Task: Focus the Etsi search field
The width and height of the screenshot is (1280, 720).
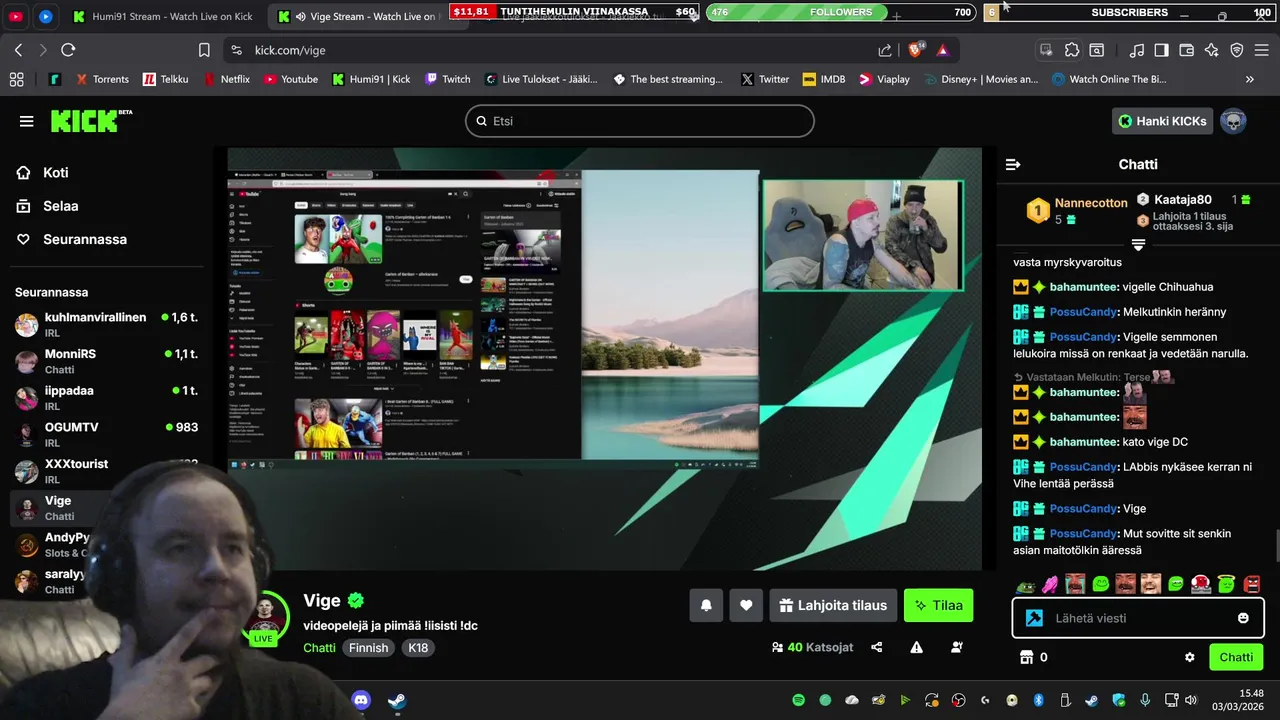Action: click(640, 121)
